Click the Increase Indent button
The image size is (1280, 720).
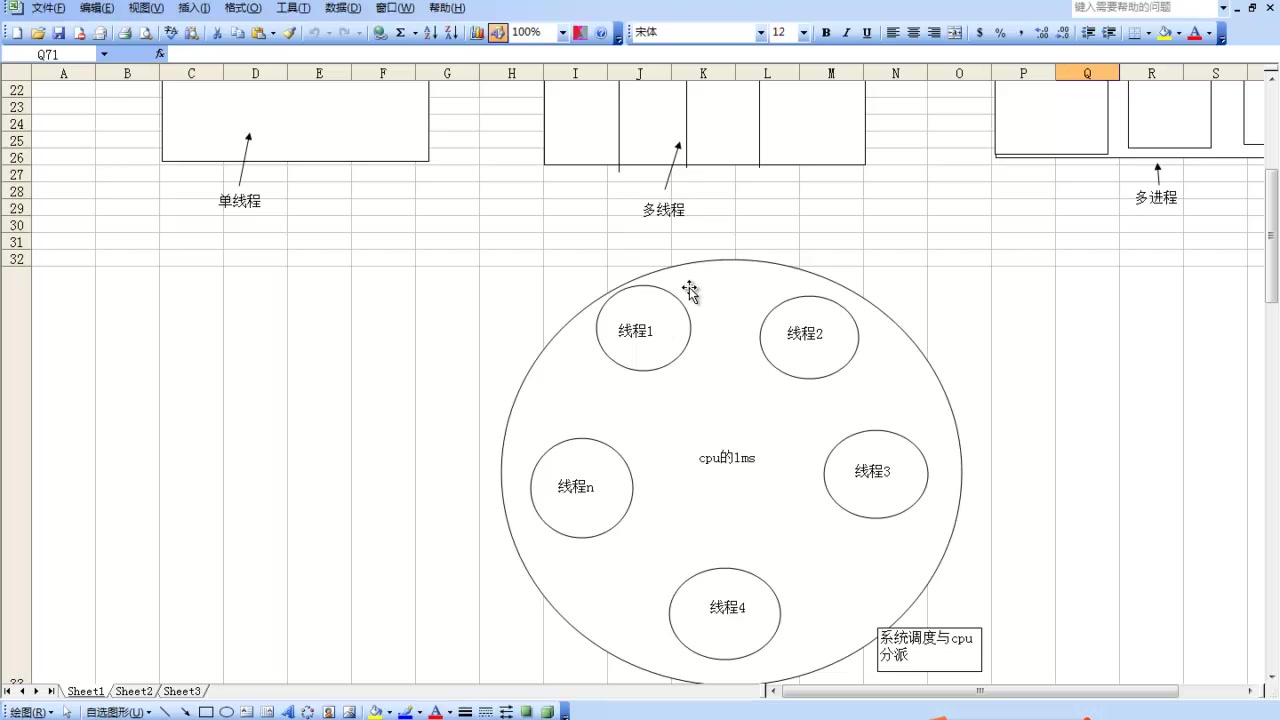(x=1109, y=33)
